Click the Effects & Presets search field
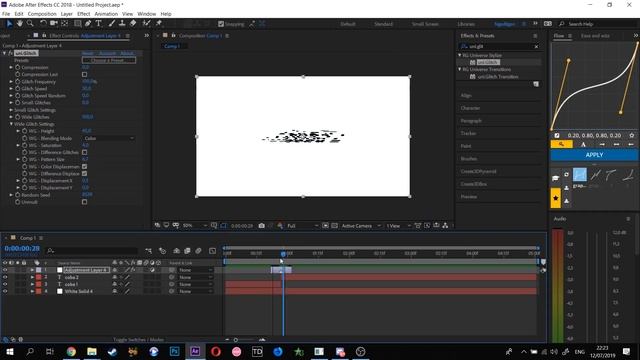 click(x=500, y=47)
